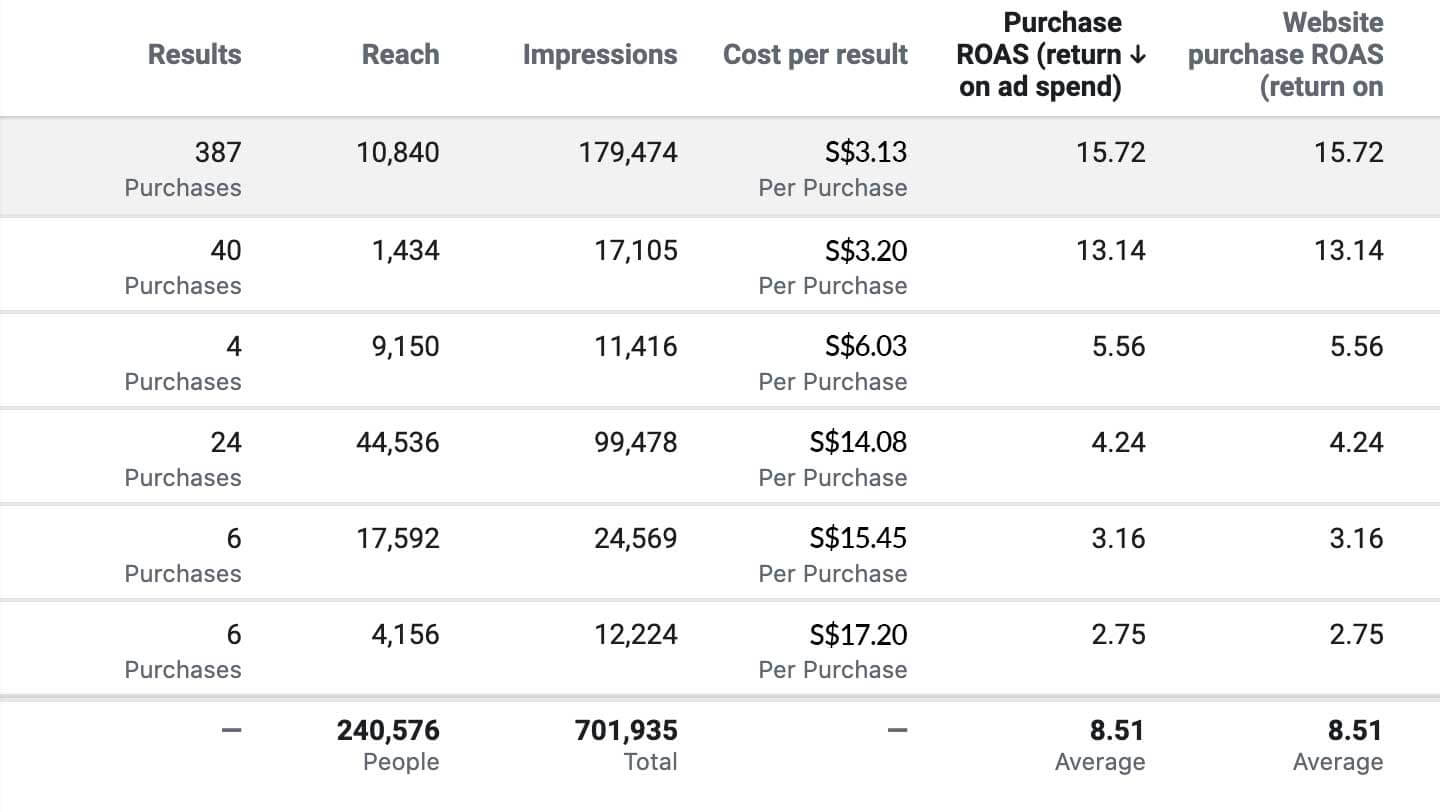Click the Cost per result column header

point(815,55)
